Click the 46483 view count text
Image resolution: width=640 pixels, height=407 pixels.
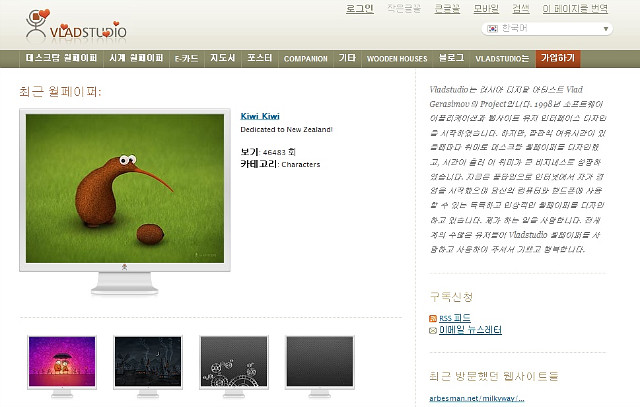(274, 152)
